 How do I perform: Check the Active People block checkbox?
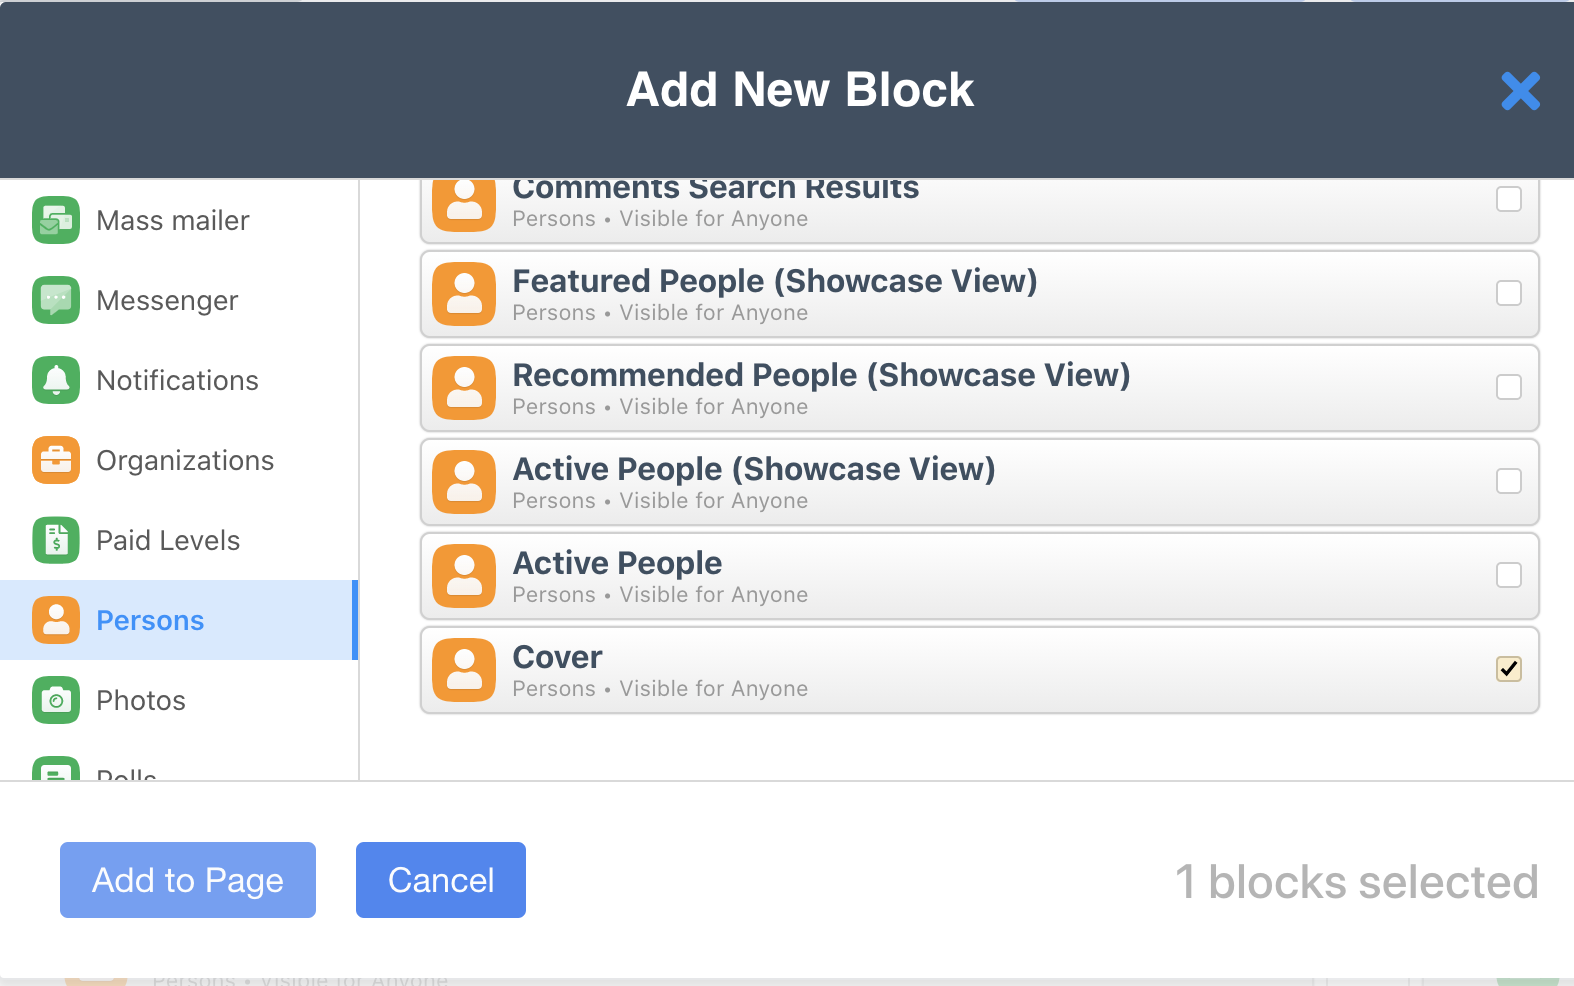coord(1509,575)
